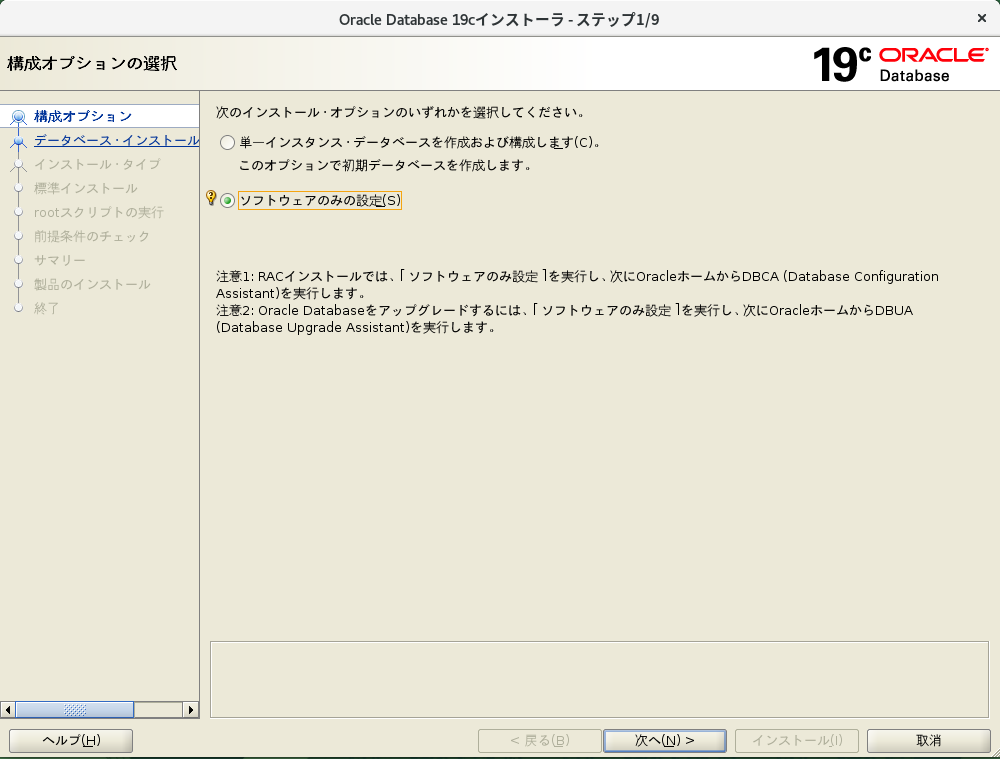Open help with ヘルプ(H) button
The width and height of the screenshot is (1000, 759).
(71, 741)
